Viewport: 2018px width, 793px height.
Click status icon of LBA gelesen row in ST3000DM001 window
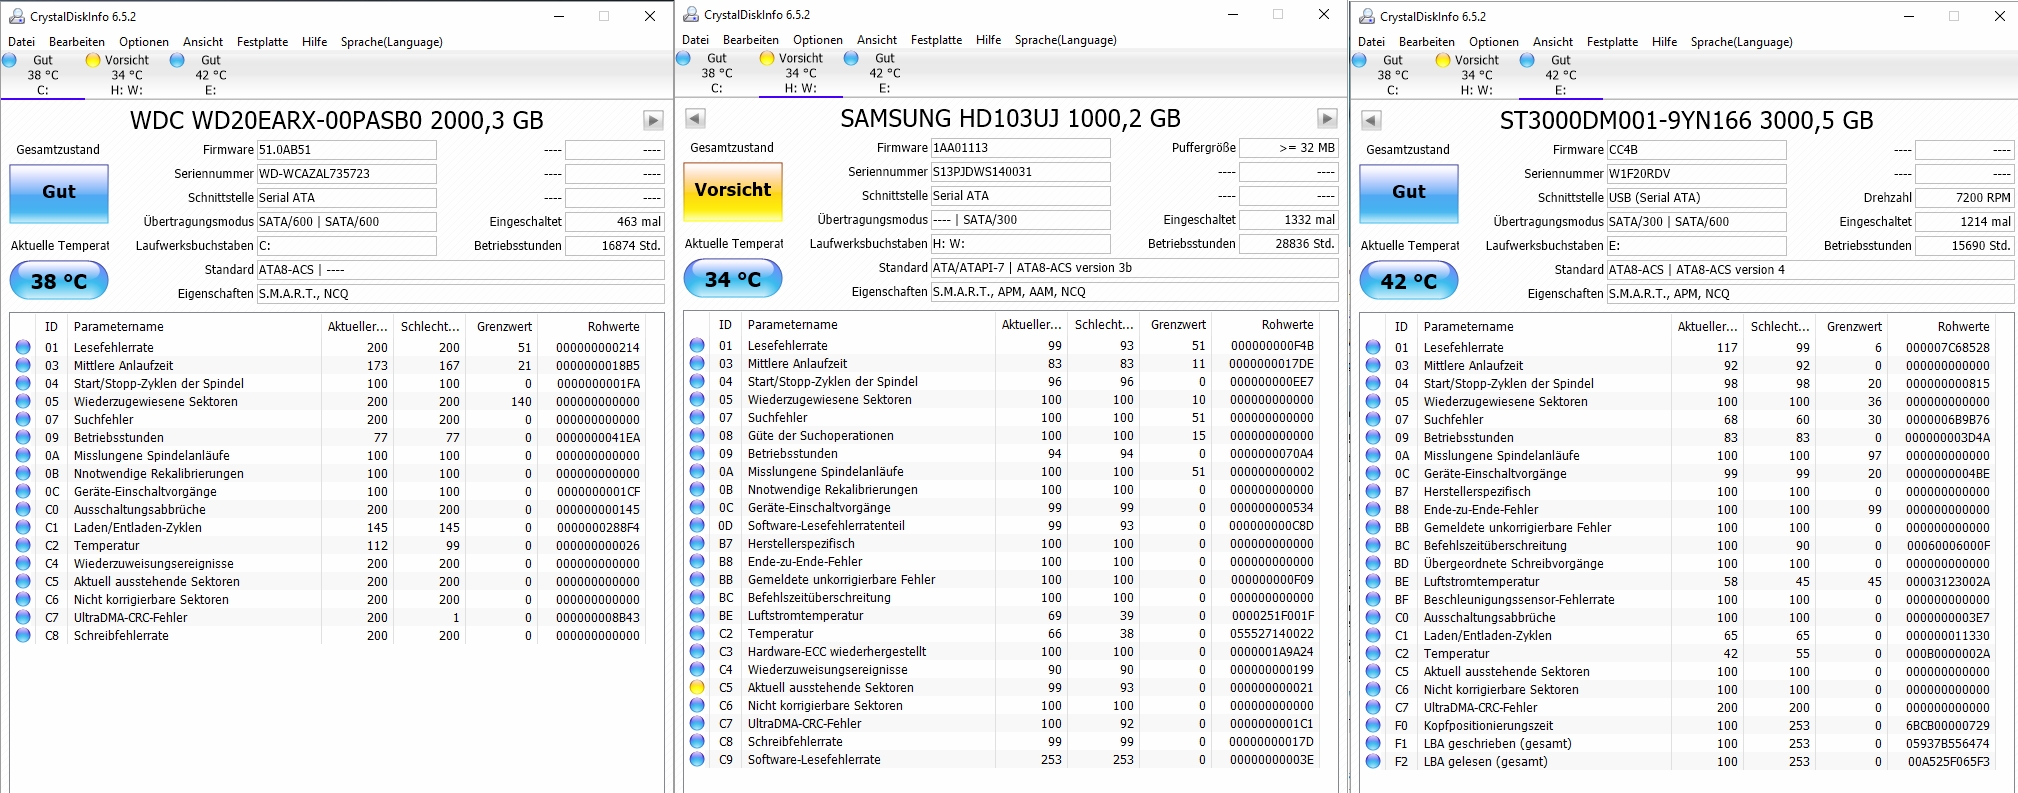pyautogui.click(x=1373, y=761)
